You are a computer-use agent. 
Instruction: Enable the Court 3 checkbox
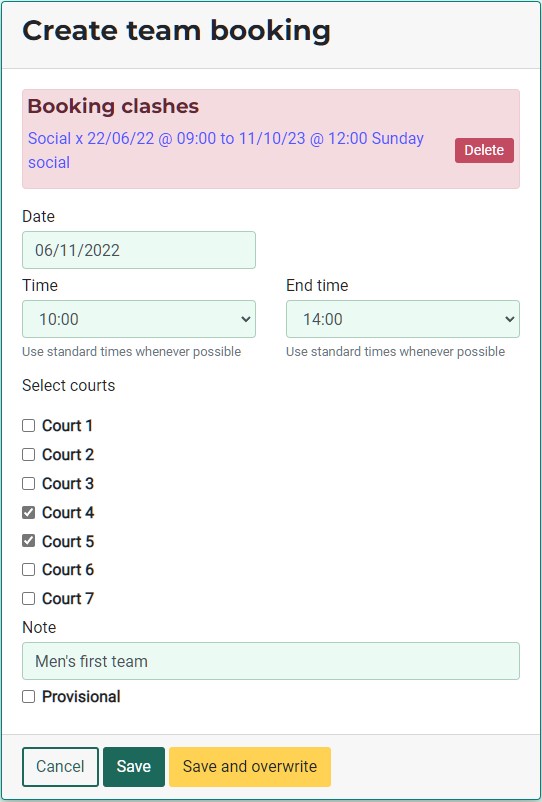29,483
